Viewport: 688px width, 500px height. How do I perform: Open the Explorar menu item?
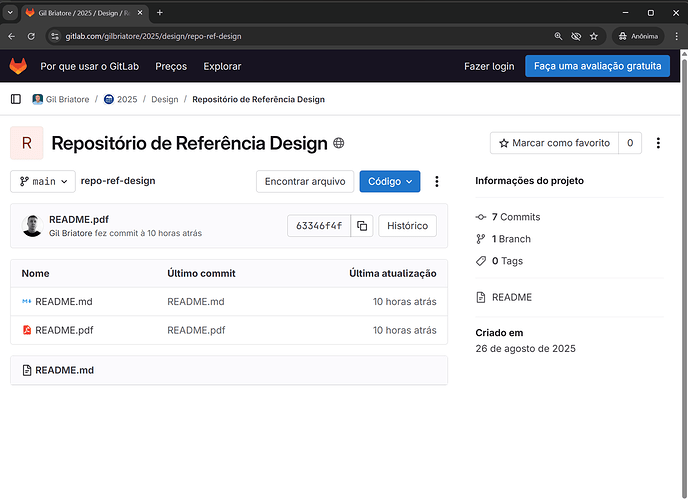(222, 66)
